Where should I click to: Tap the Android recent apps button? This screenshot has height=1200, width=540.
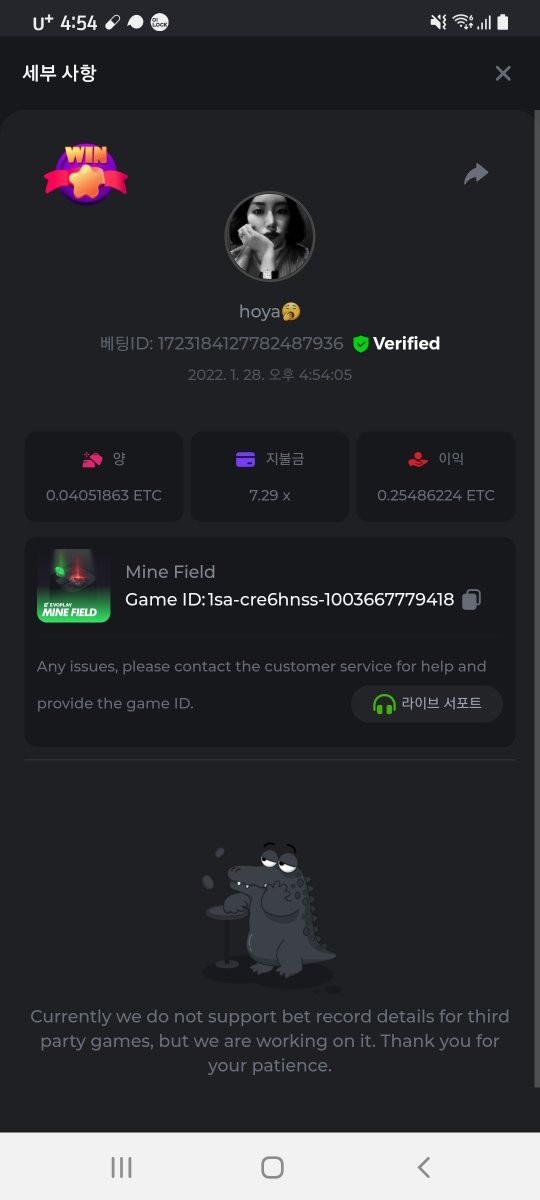(x=122, y=1167)
